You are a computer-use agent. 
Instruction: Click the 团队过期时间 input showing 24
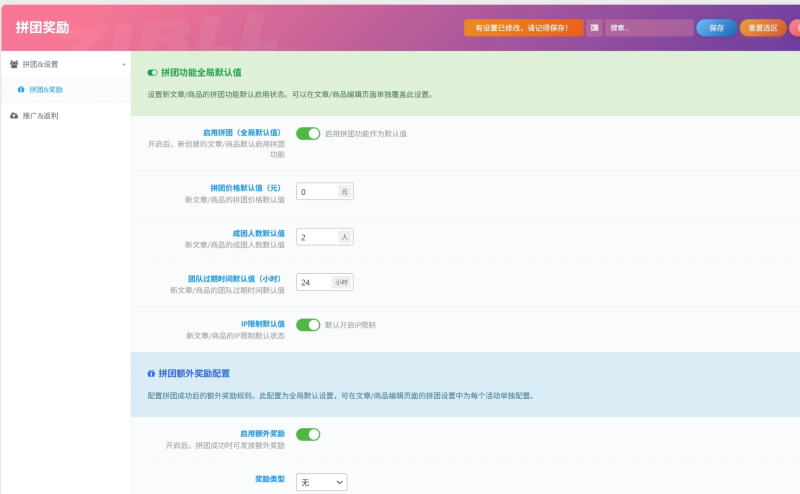point(314,282)
